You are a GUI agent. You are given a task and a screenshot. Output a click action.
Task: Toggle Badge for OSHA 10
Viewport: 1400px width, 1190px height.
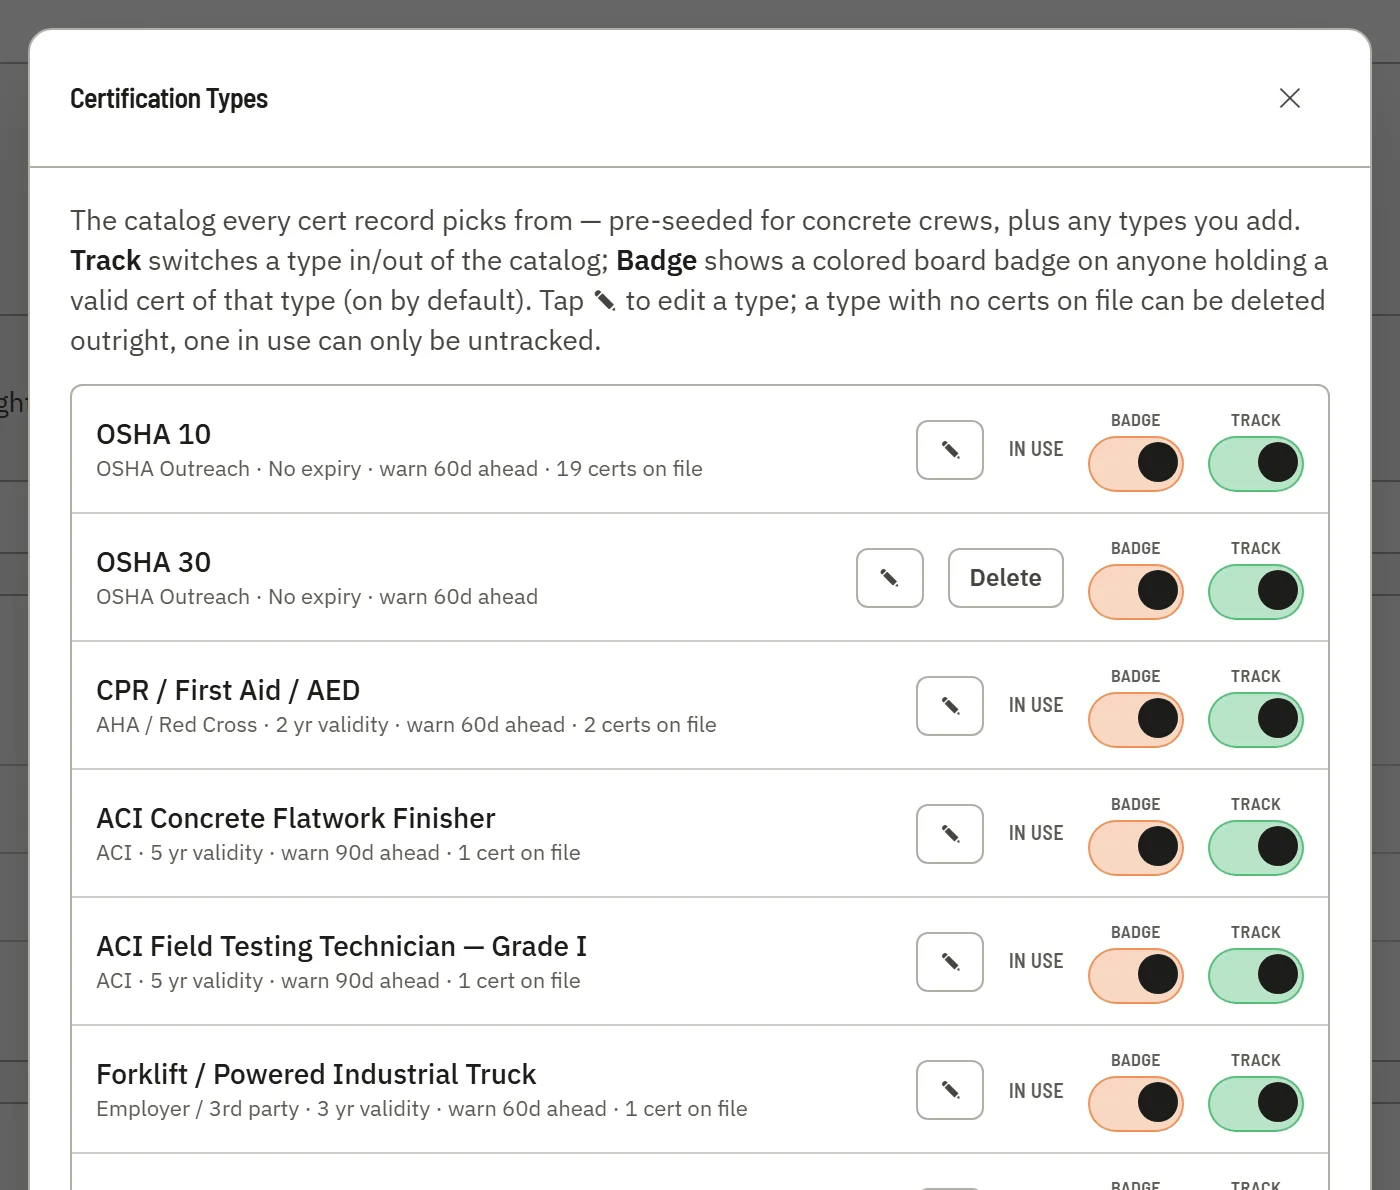[x=1136, y=464]
